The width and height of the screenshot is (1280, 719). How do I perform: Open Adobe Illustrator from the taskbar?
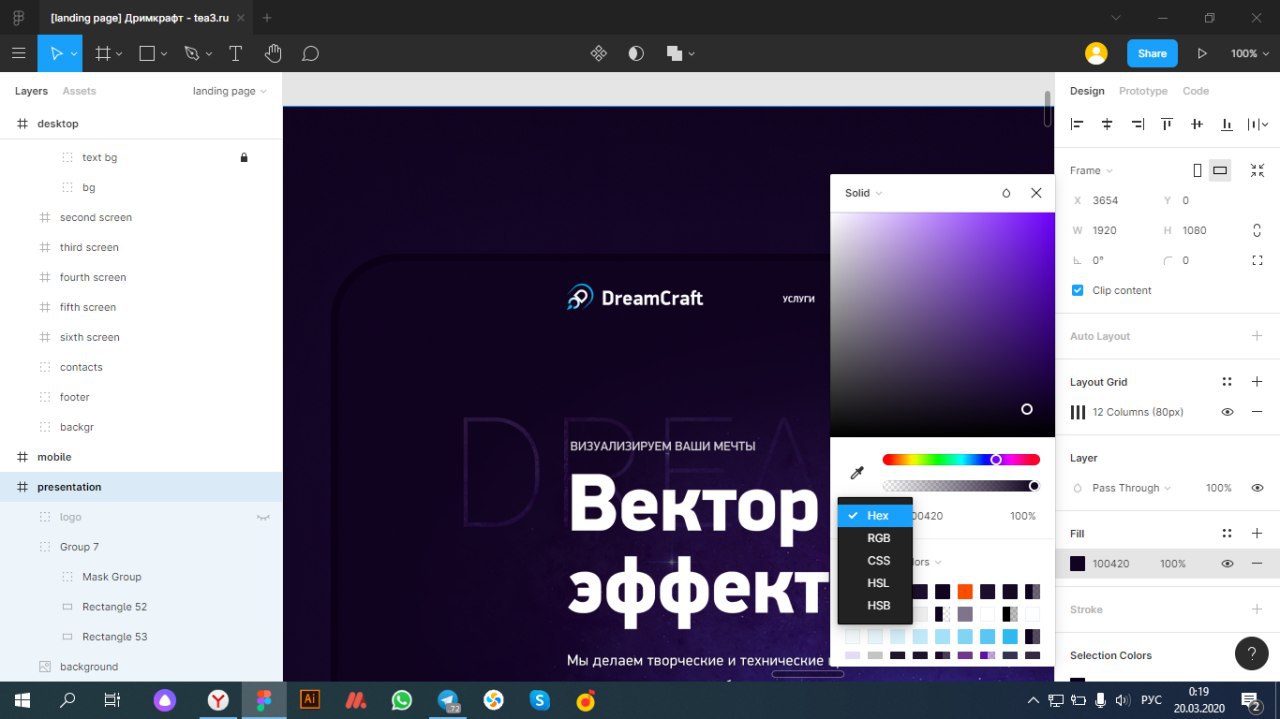[310, 700]
